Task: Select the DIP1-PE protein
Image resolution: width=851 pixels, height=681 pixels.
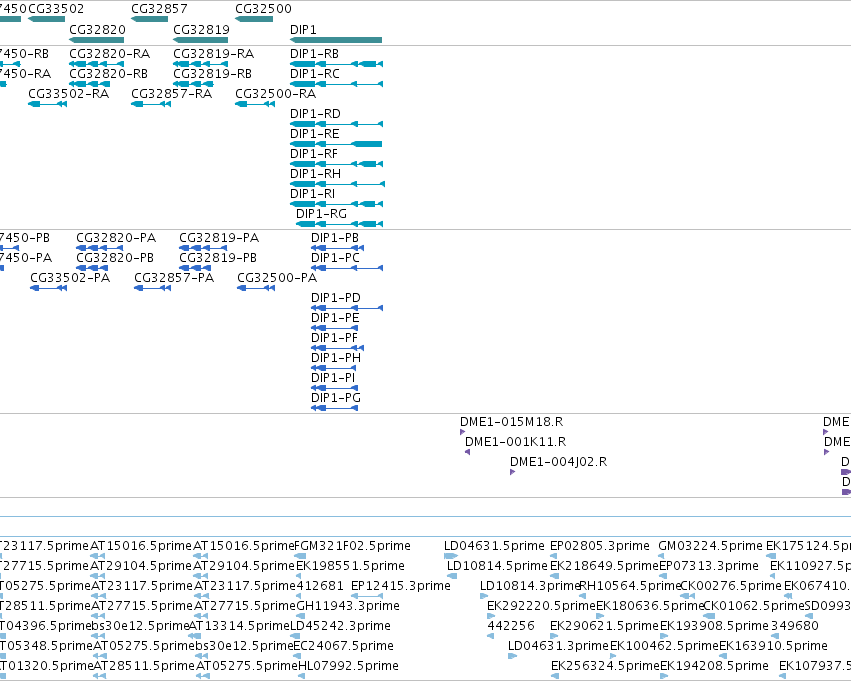Action: click(x=334, y=328)
